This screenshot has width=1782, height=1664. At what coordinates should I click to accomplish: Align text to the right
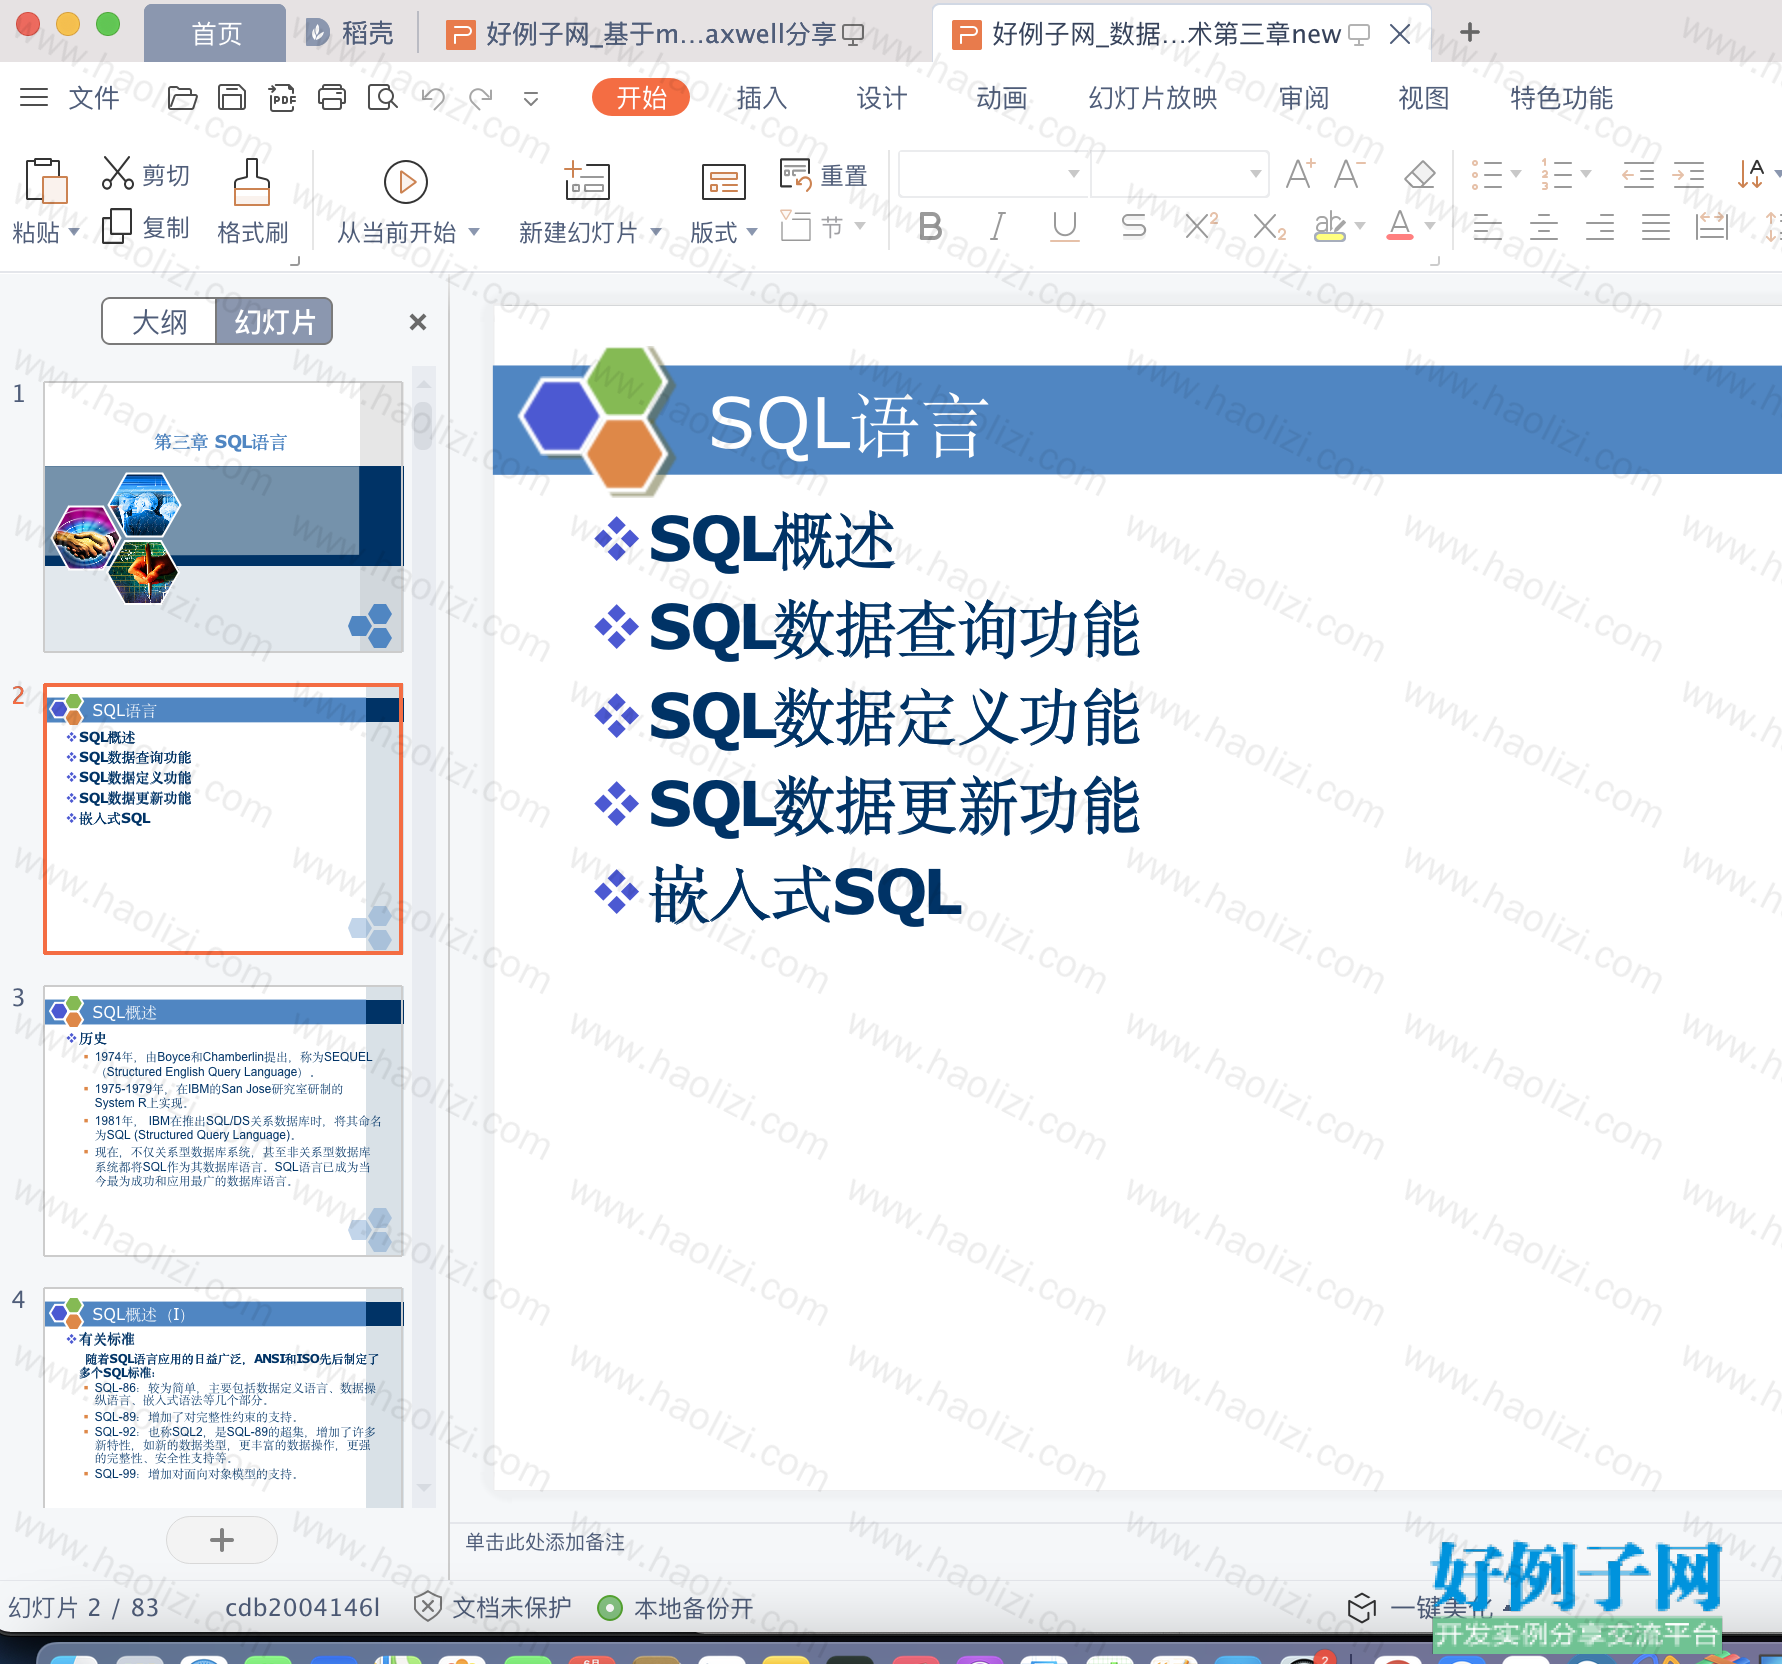(1600, 227)
